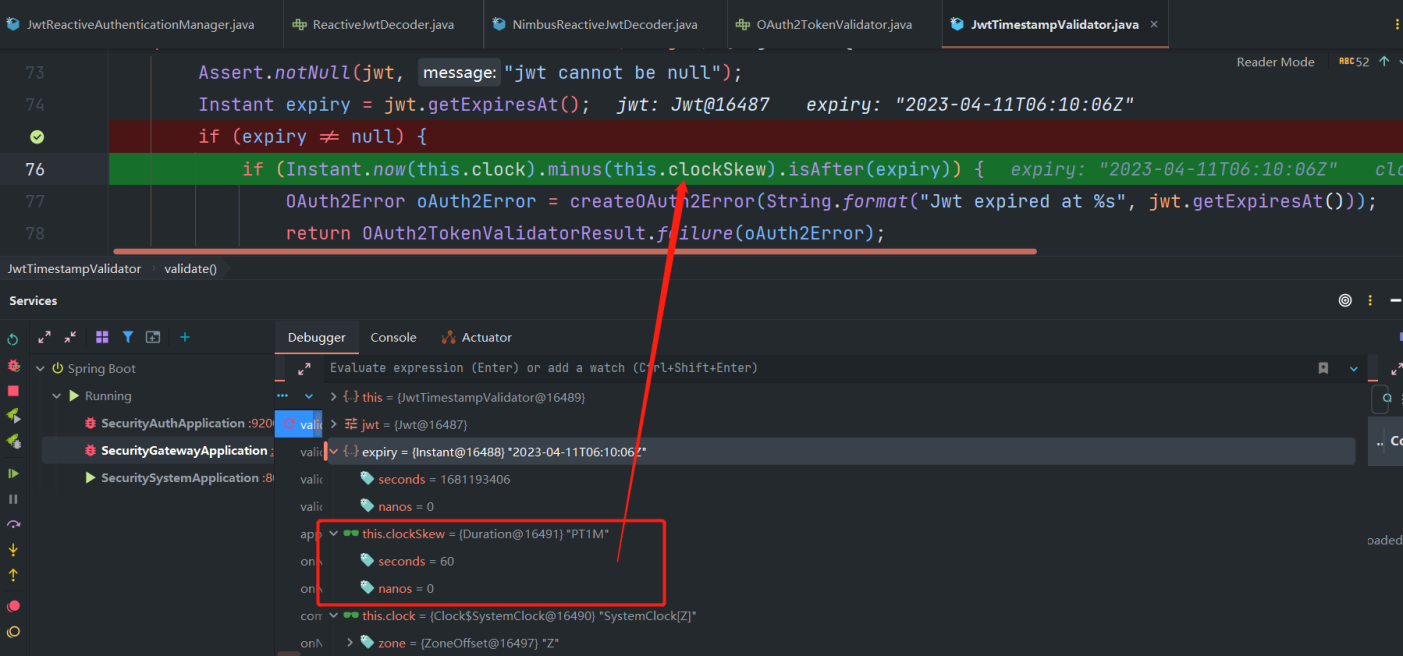
Task: Click the Rerun icon in Services sidebar
Action: coord(13,339)
